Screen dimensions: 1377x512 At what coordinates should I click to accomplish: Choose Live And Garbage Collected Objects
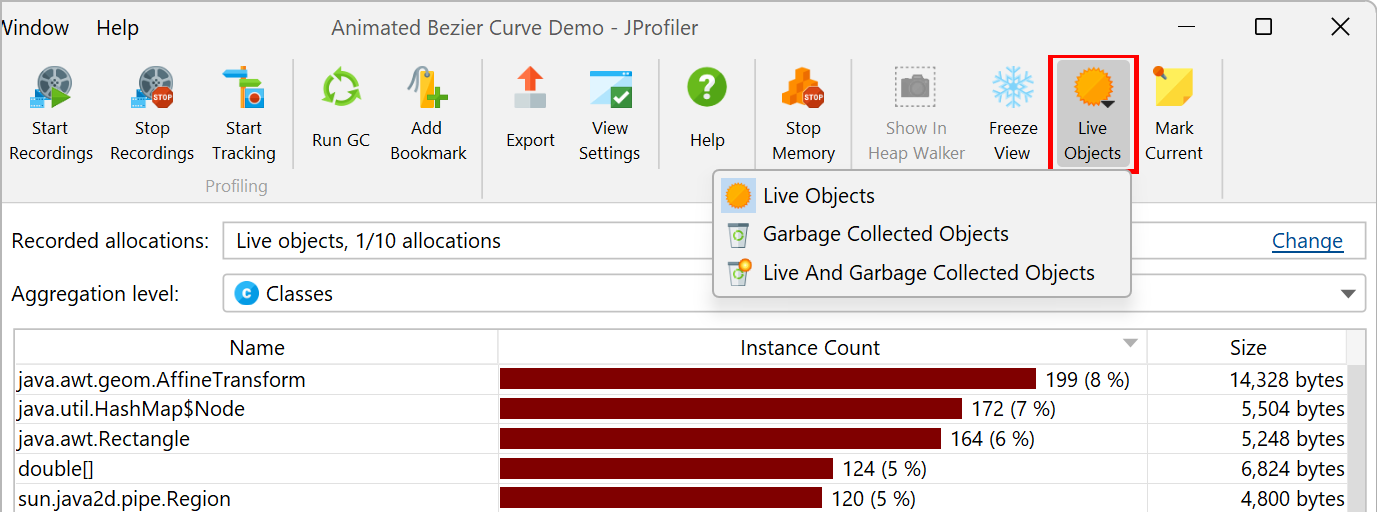[921, 273]
